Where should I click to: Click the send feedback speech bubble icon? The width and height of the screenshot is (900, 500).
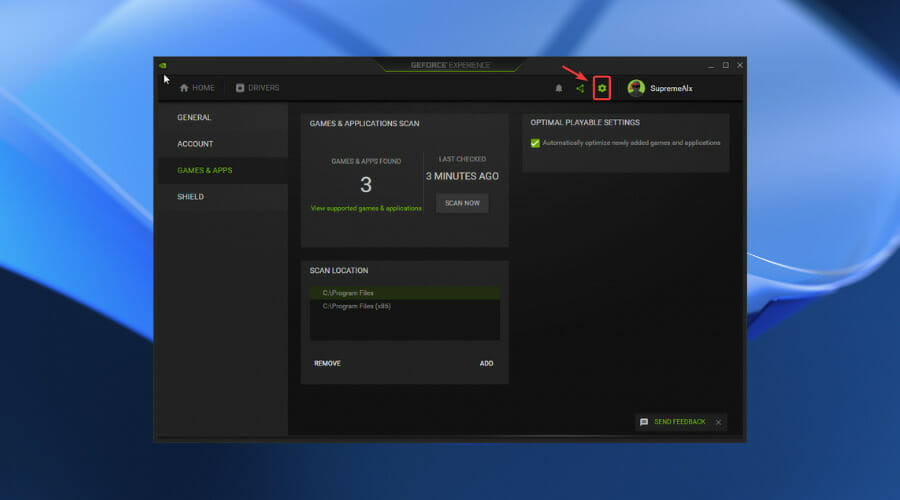coord(644,422)
